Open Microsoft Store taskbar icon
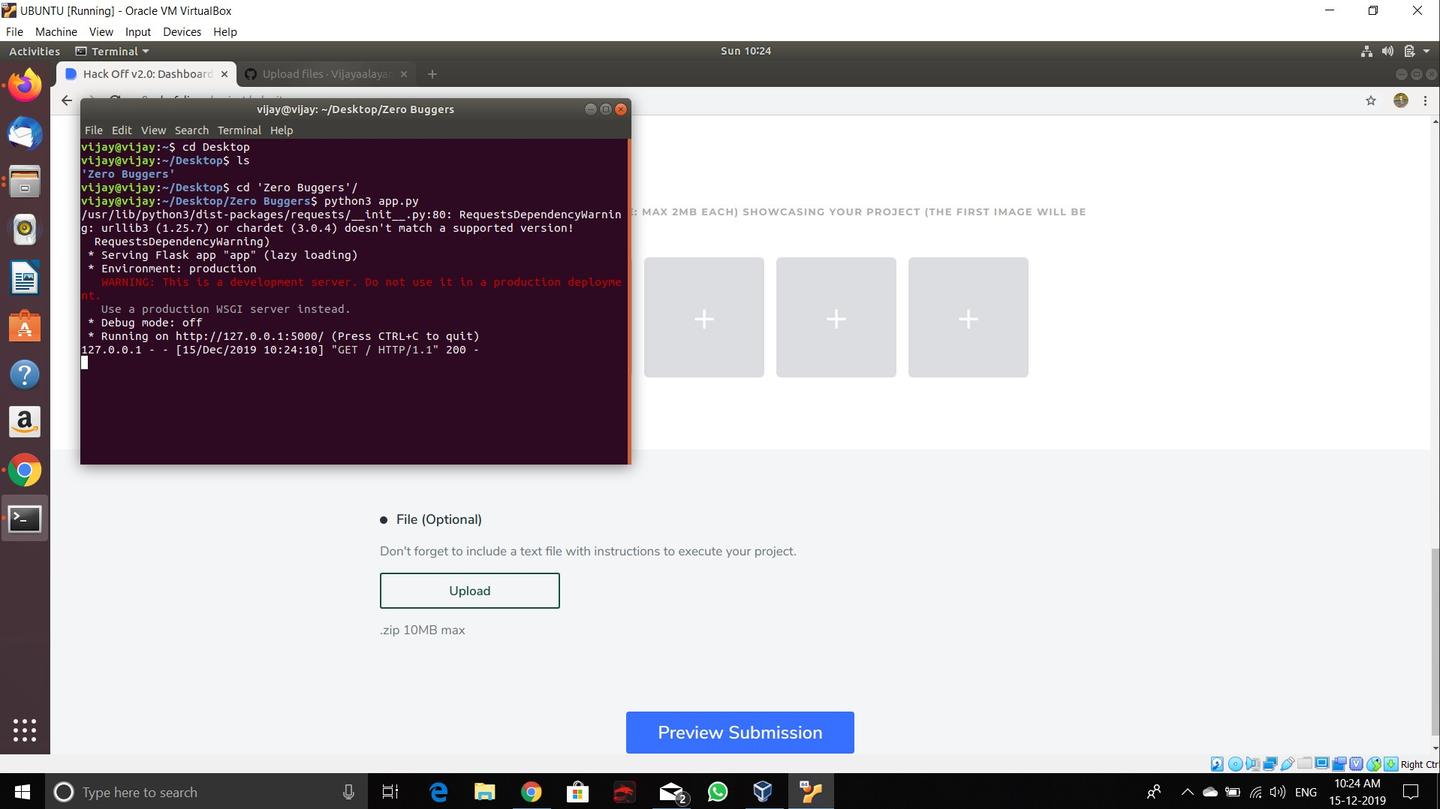 [x=578, y=791]
